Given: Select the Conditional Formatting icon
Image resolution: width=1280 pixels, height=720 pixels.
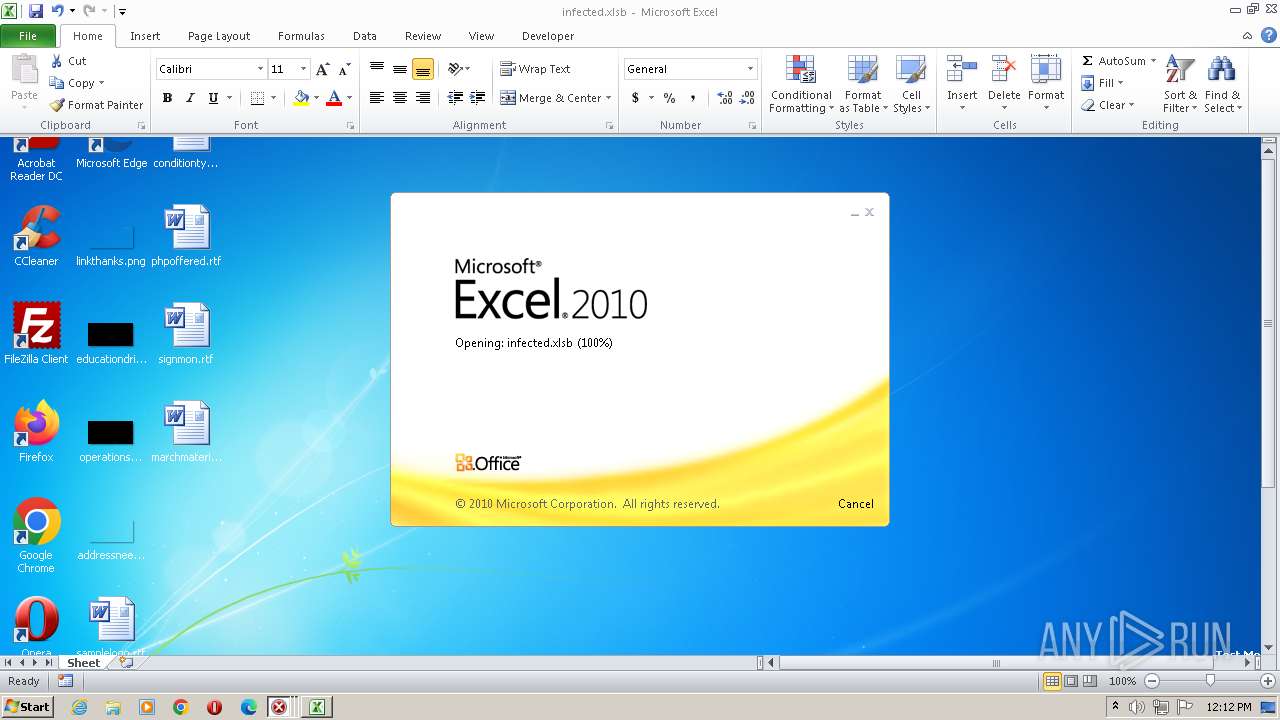Looking at the screenshot, I should pos(800,69).
